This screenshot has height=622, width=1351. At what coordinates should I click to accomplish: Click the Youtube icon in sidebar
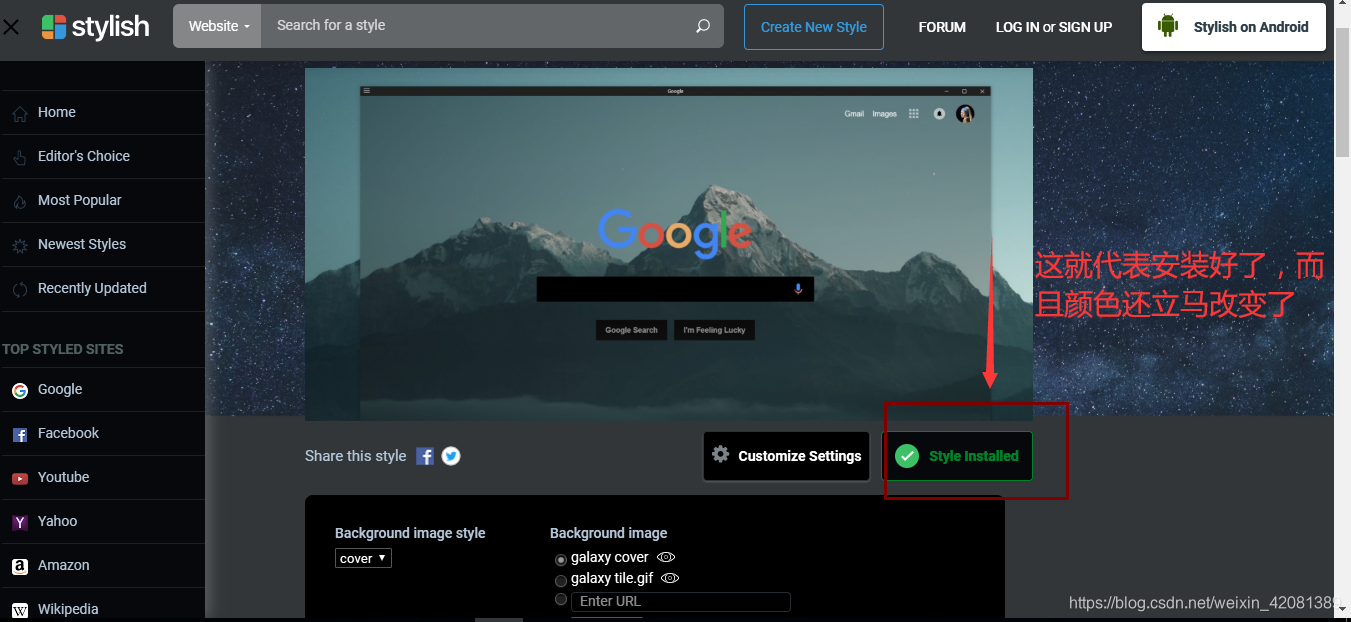point(20,479)
